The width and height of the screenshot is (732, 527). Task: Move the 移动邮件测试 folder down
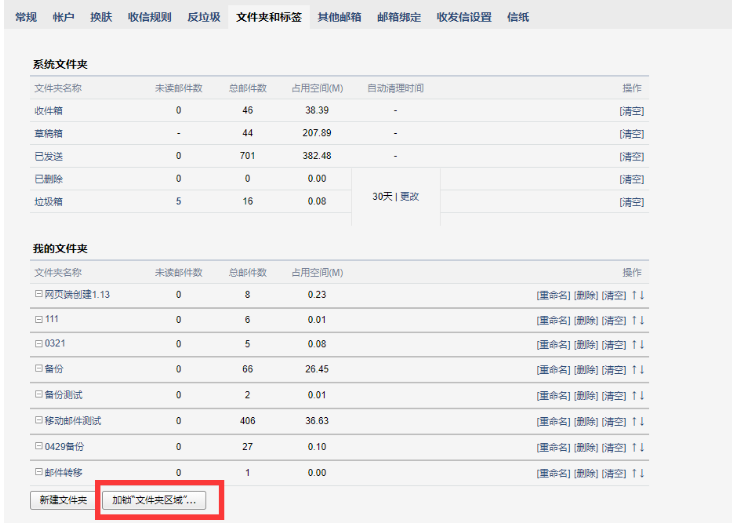point(642,421)
